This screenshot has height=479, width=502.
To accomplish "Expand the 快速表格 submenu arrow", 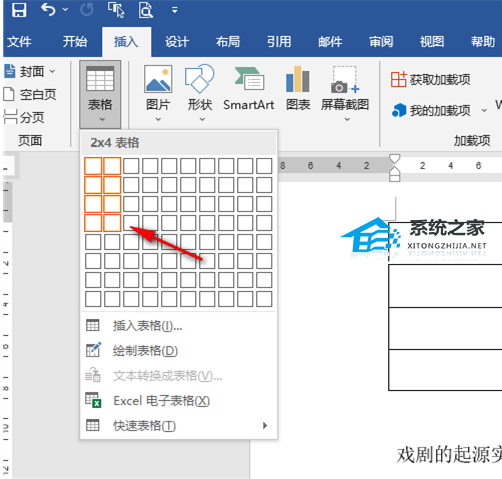I will (265, 425).
